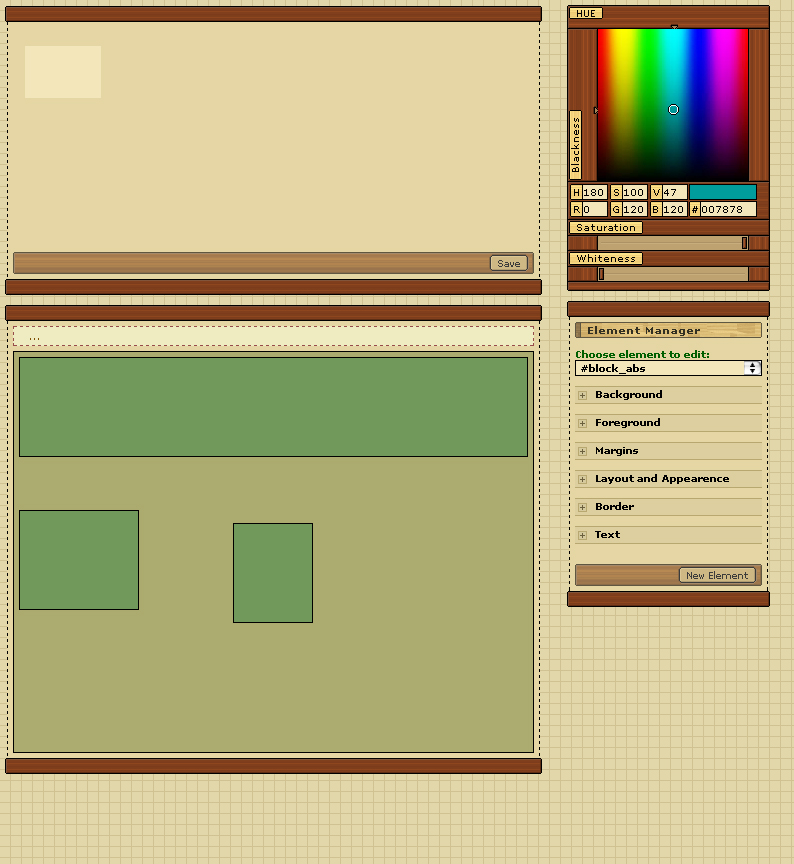The height and width of the screenshot is (864, 794).
Task: Open the #block_abs element dropdown
Action: coord(668,369)
